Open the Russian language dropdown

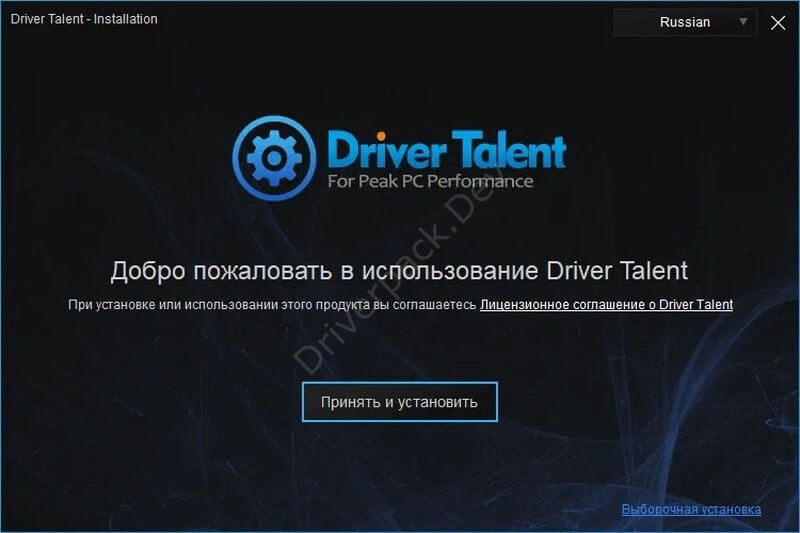coord(685,22)
